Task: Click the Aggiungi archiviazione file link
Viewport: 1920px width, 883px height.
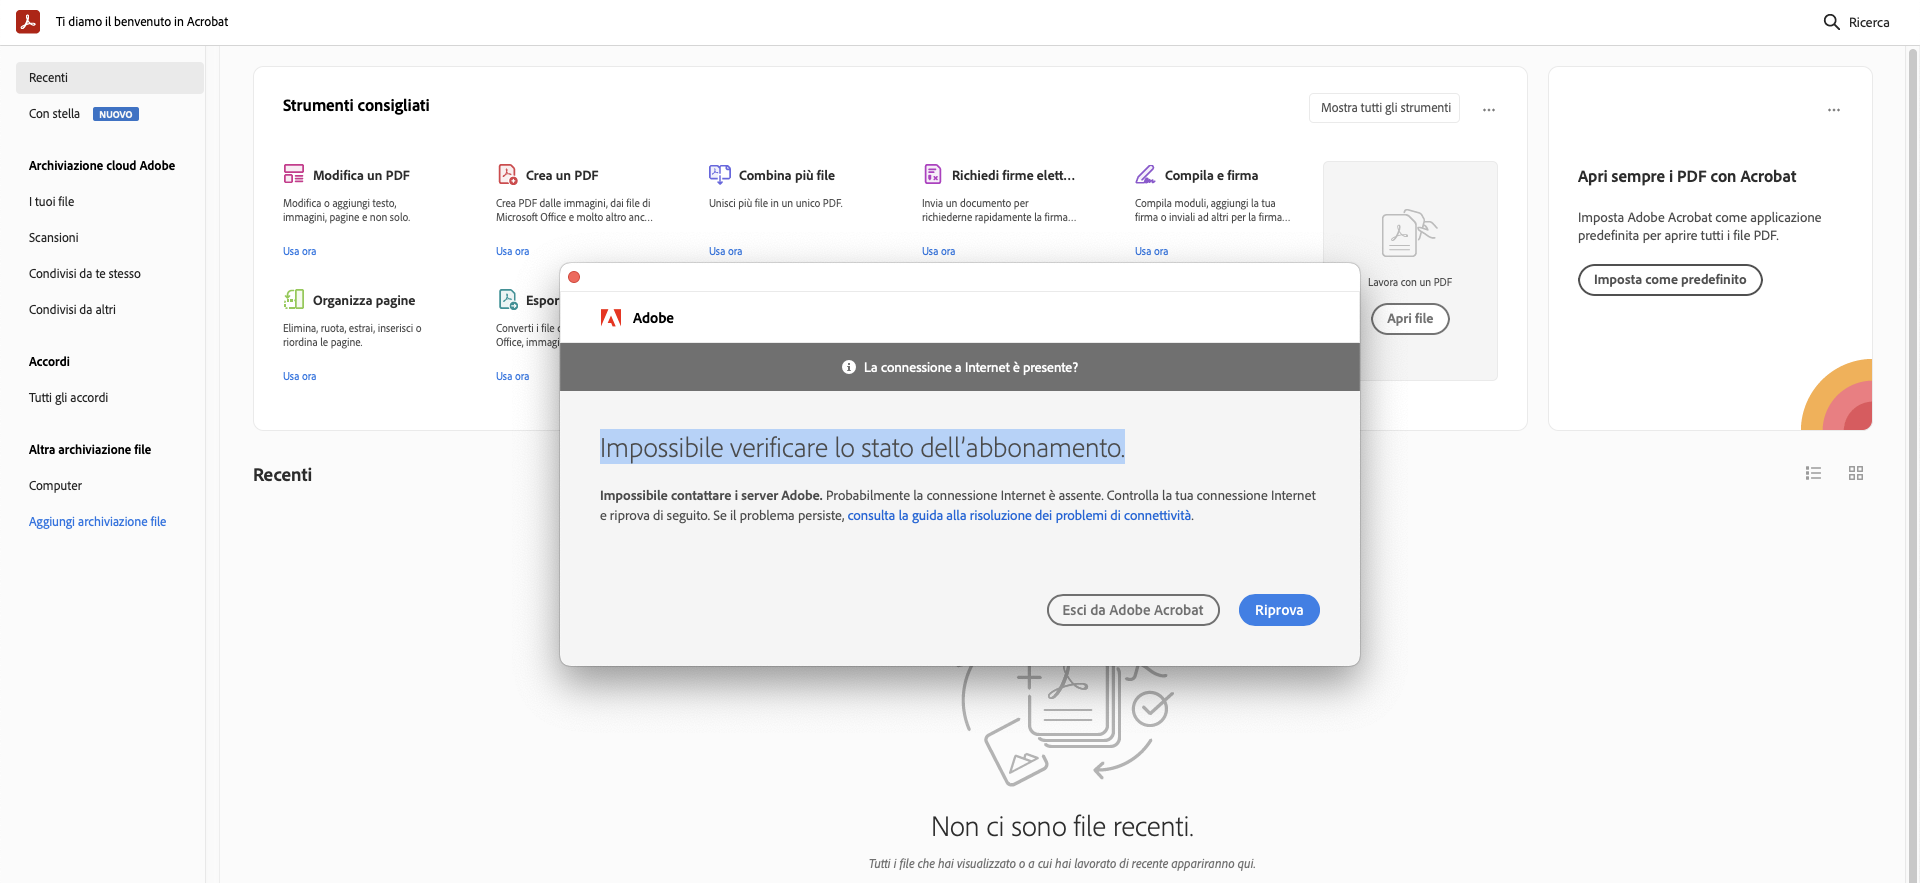Action: (98, 522)
